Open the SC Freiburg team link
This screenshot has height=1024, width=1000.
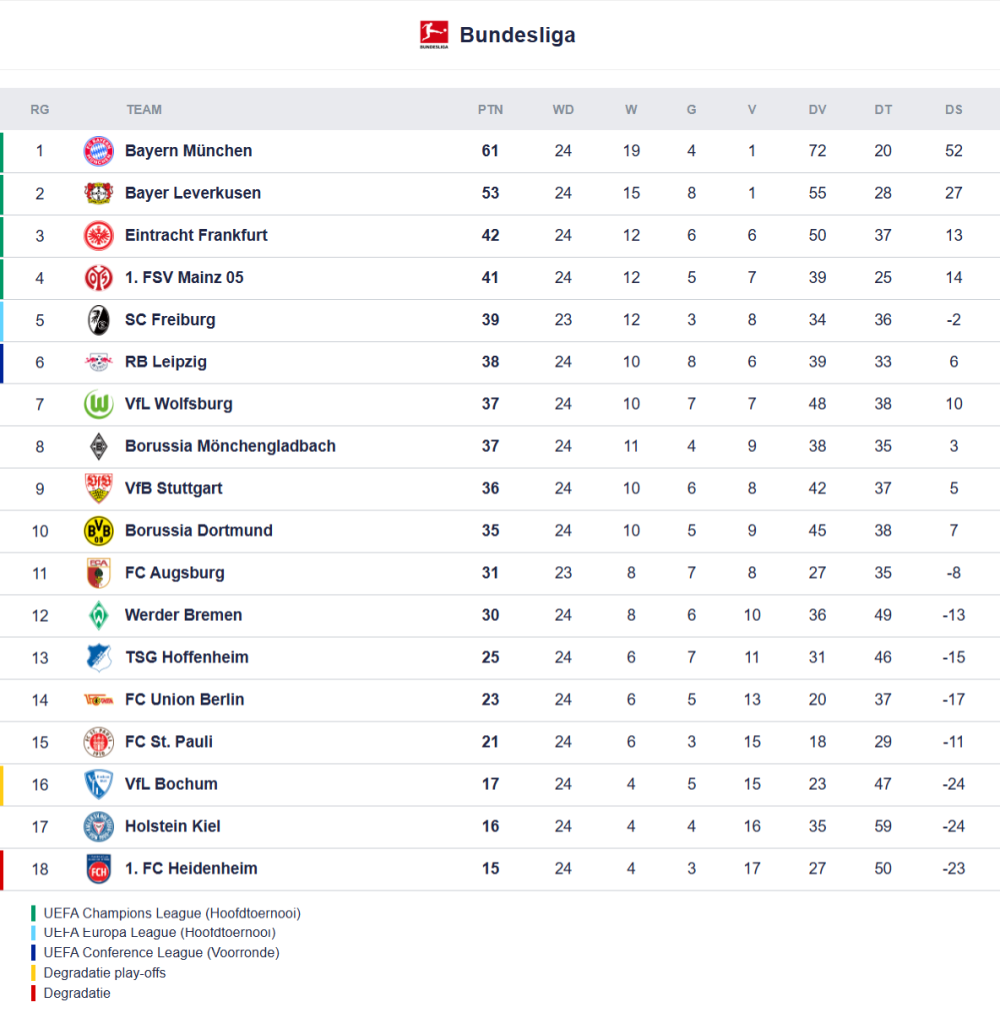click(x=170, y=320)
